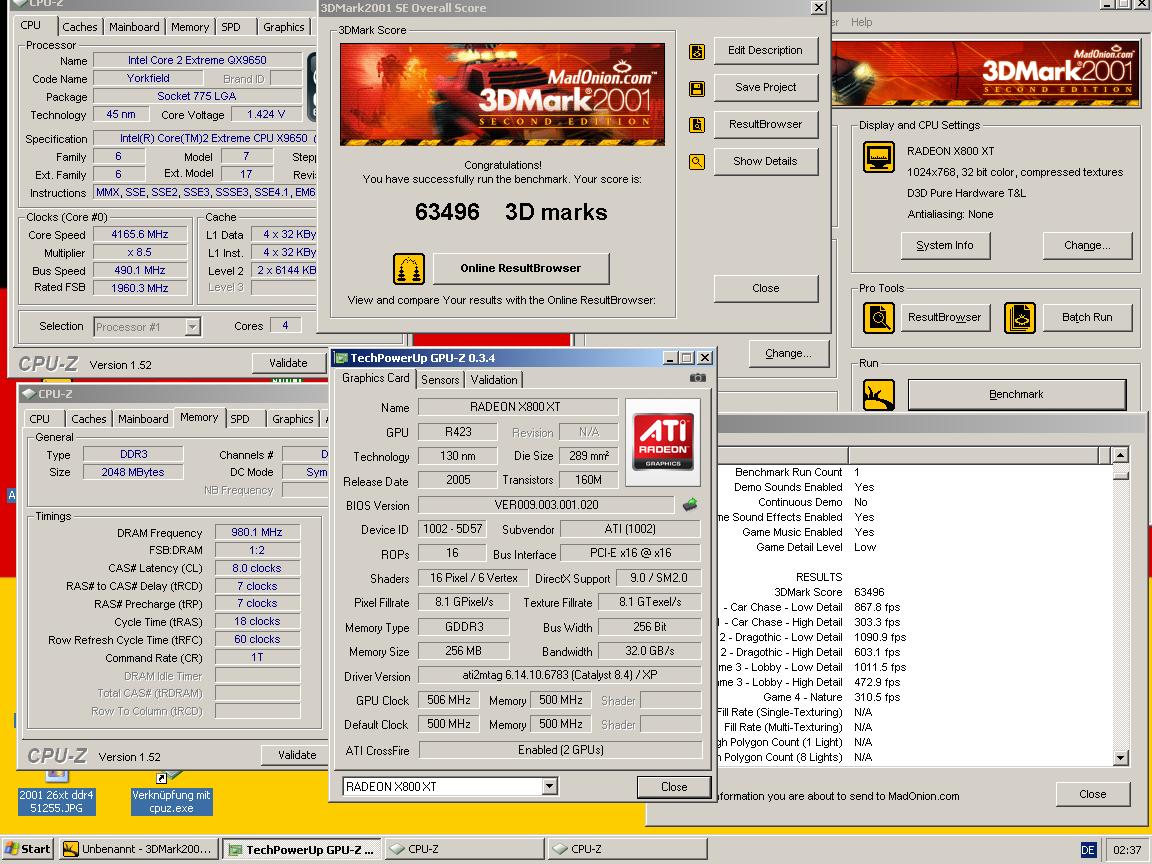Click the Online ResultBrowser trophy icon
1152x864 pixels.
point(408,269)
